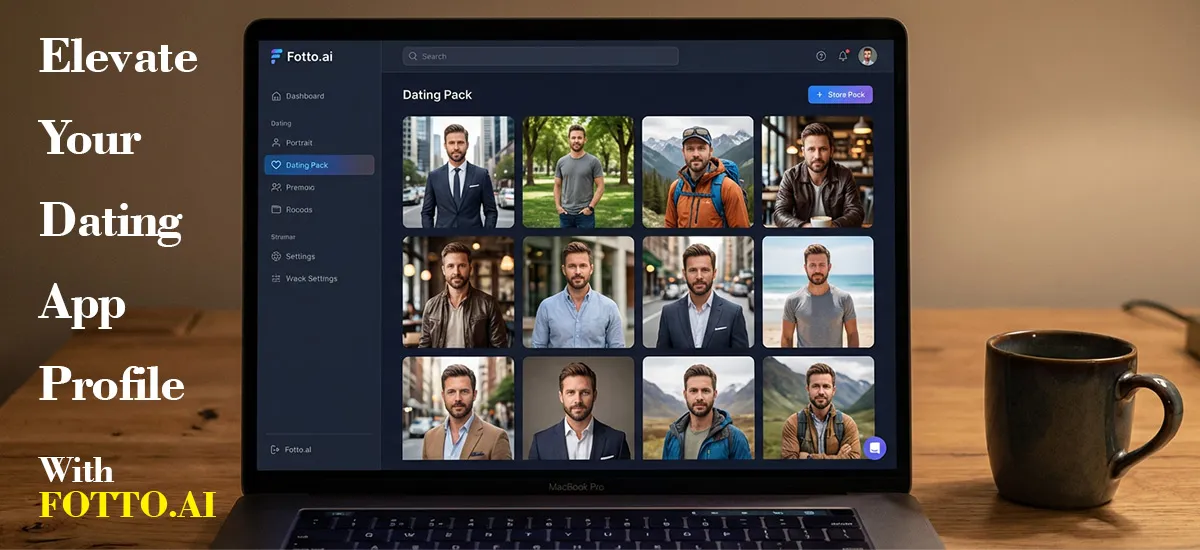Click the Store Pack button

point(840,95)
